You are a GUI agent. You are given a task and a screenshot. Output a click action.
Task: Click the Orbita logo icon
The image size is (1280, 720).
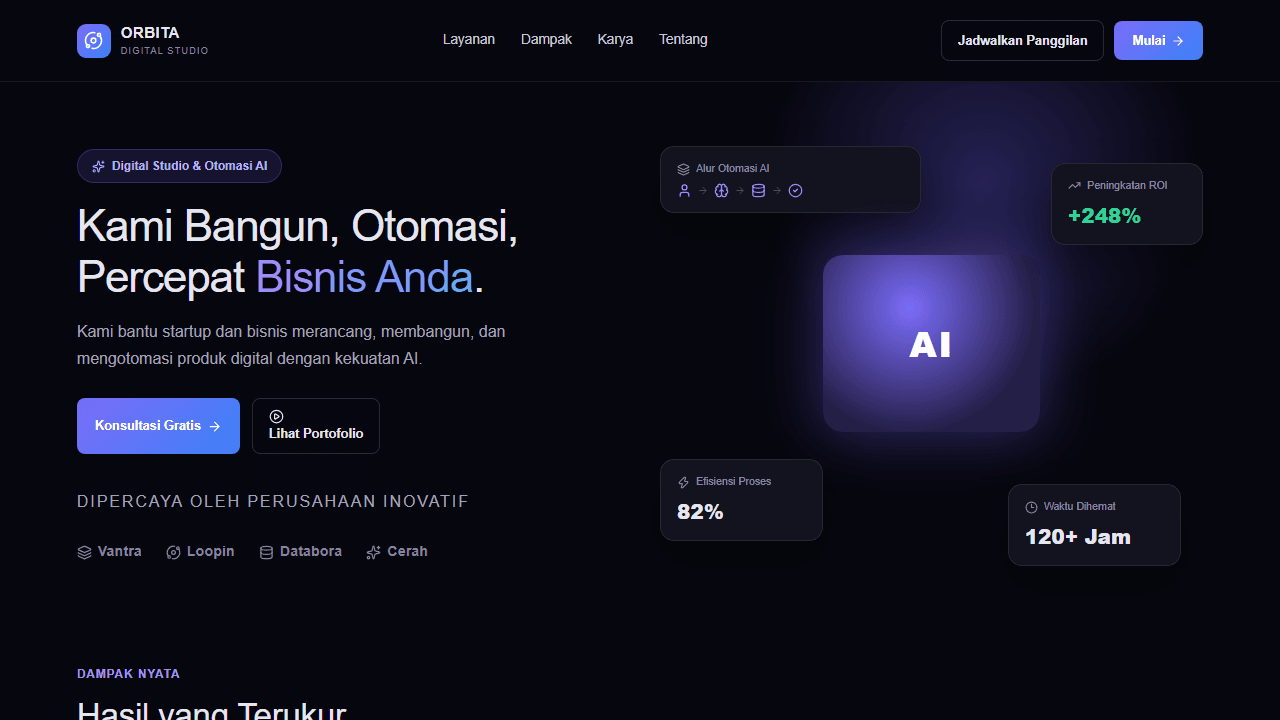[94, 41]
